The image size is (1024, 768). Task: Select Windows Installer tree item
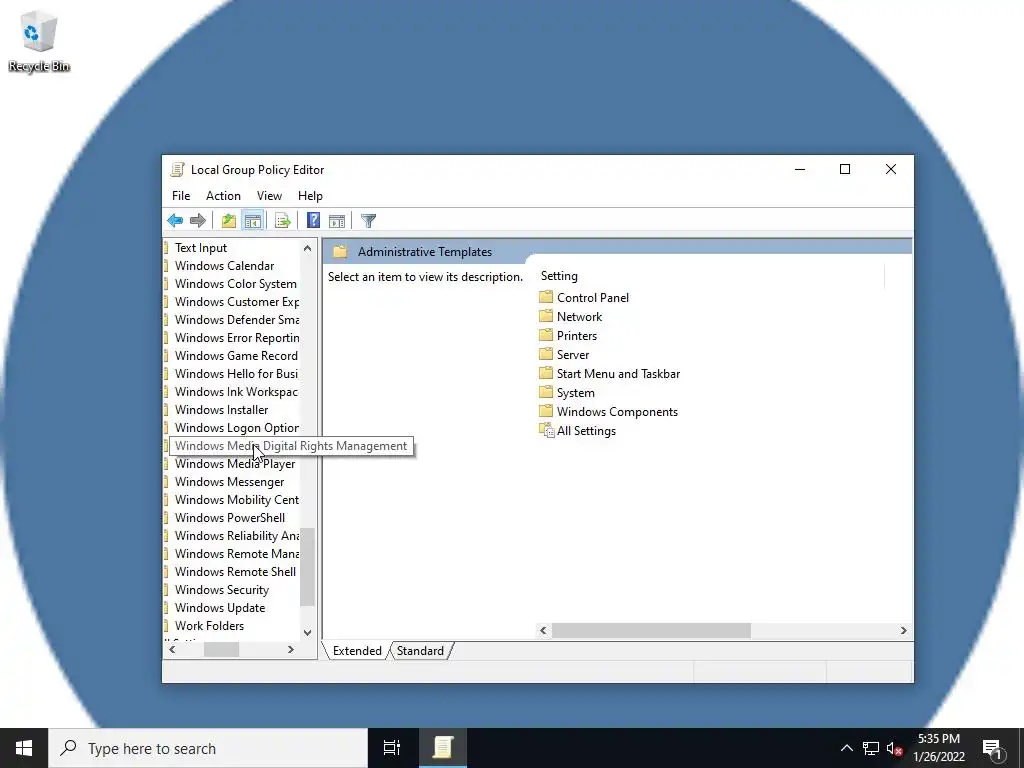click(221, 409)
